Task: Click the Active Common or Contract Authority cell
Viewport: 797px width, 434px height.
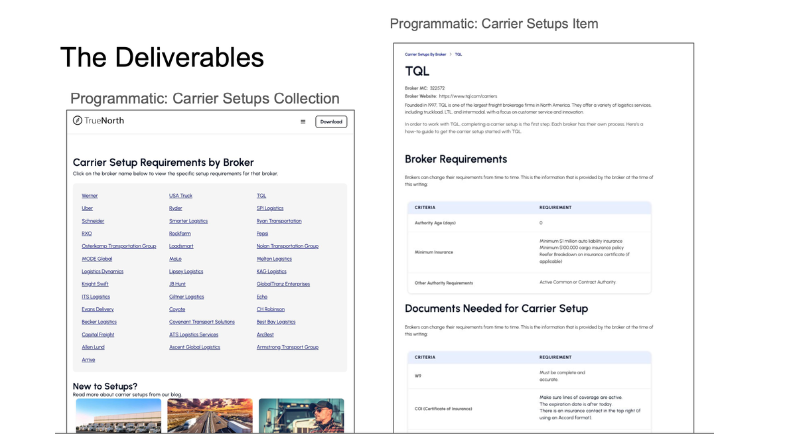Action: pyautogui.click(x=577, y=282)
